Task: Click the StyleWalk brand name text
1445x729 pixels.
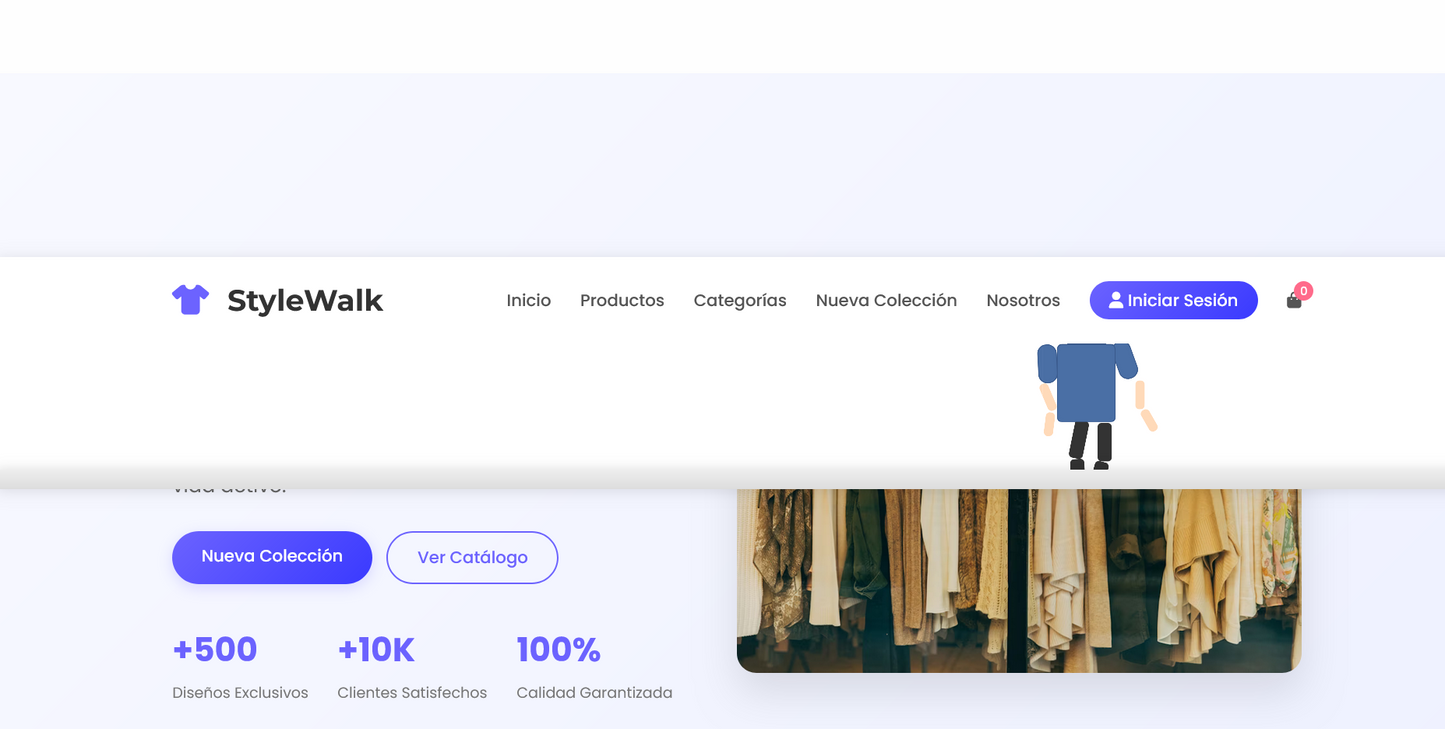Action: coord(305,299)
